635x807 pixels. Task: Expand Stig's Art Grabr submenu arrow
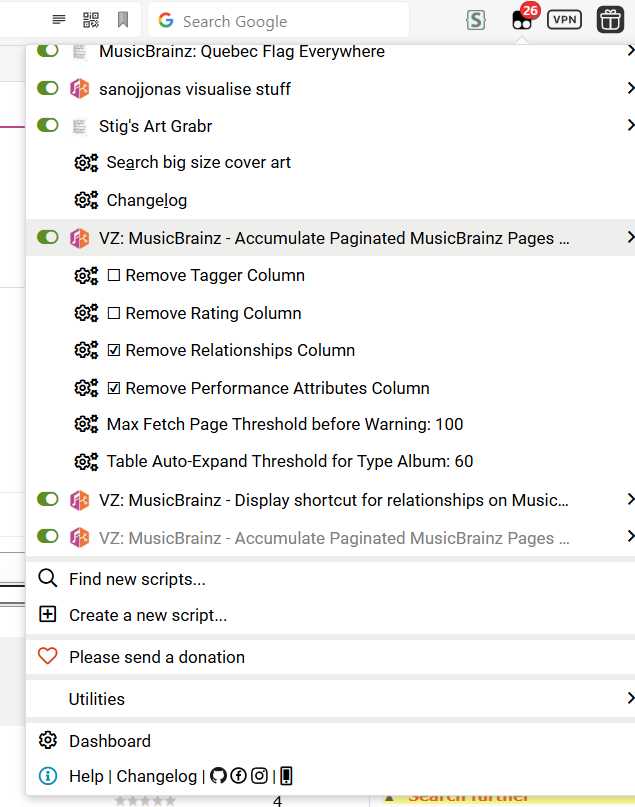point(629,126)
